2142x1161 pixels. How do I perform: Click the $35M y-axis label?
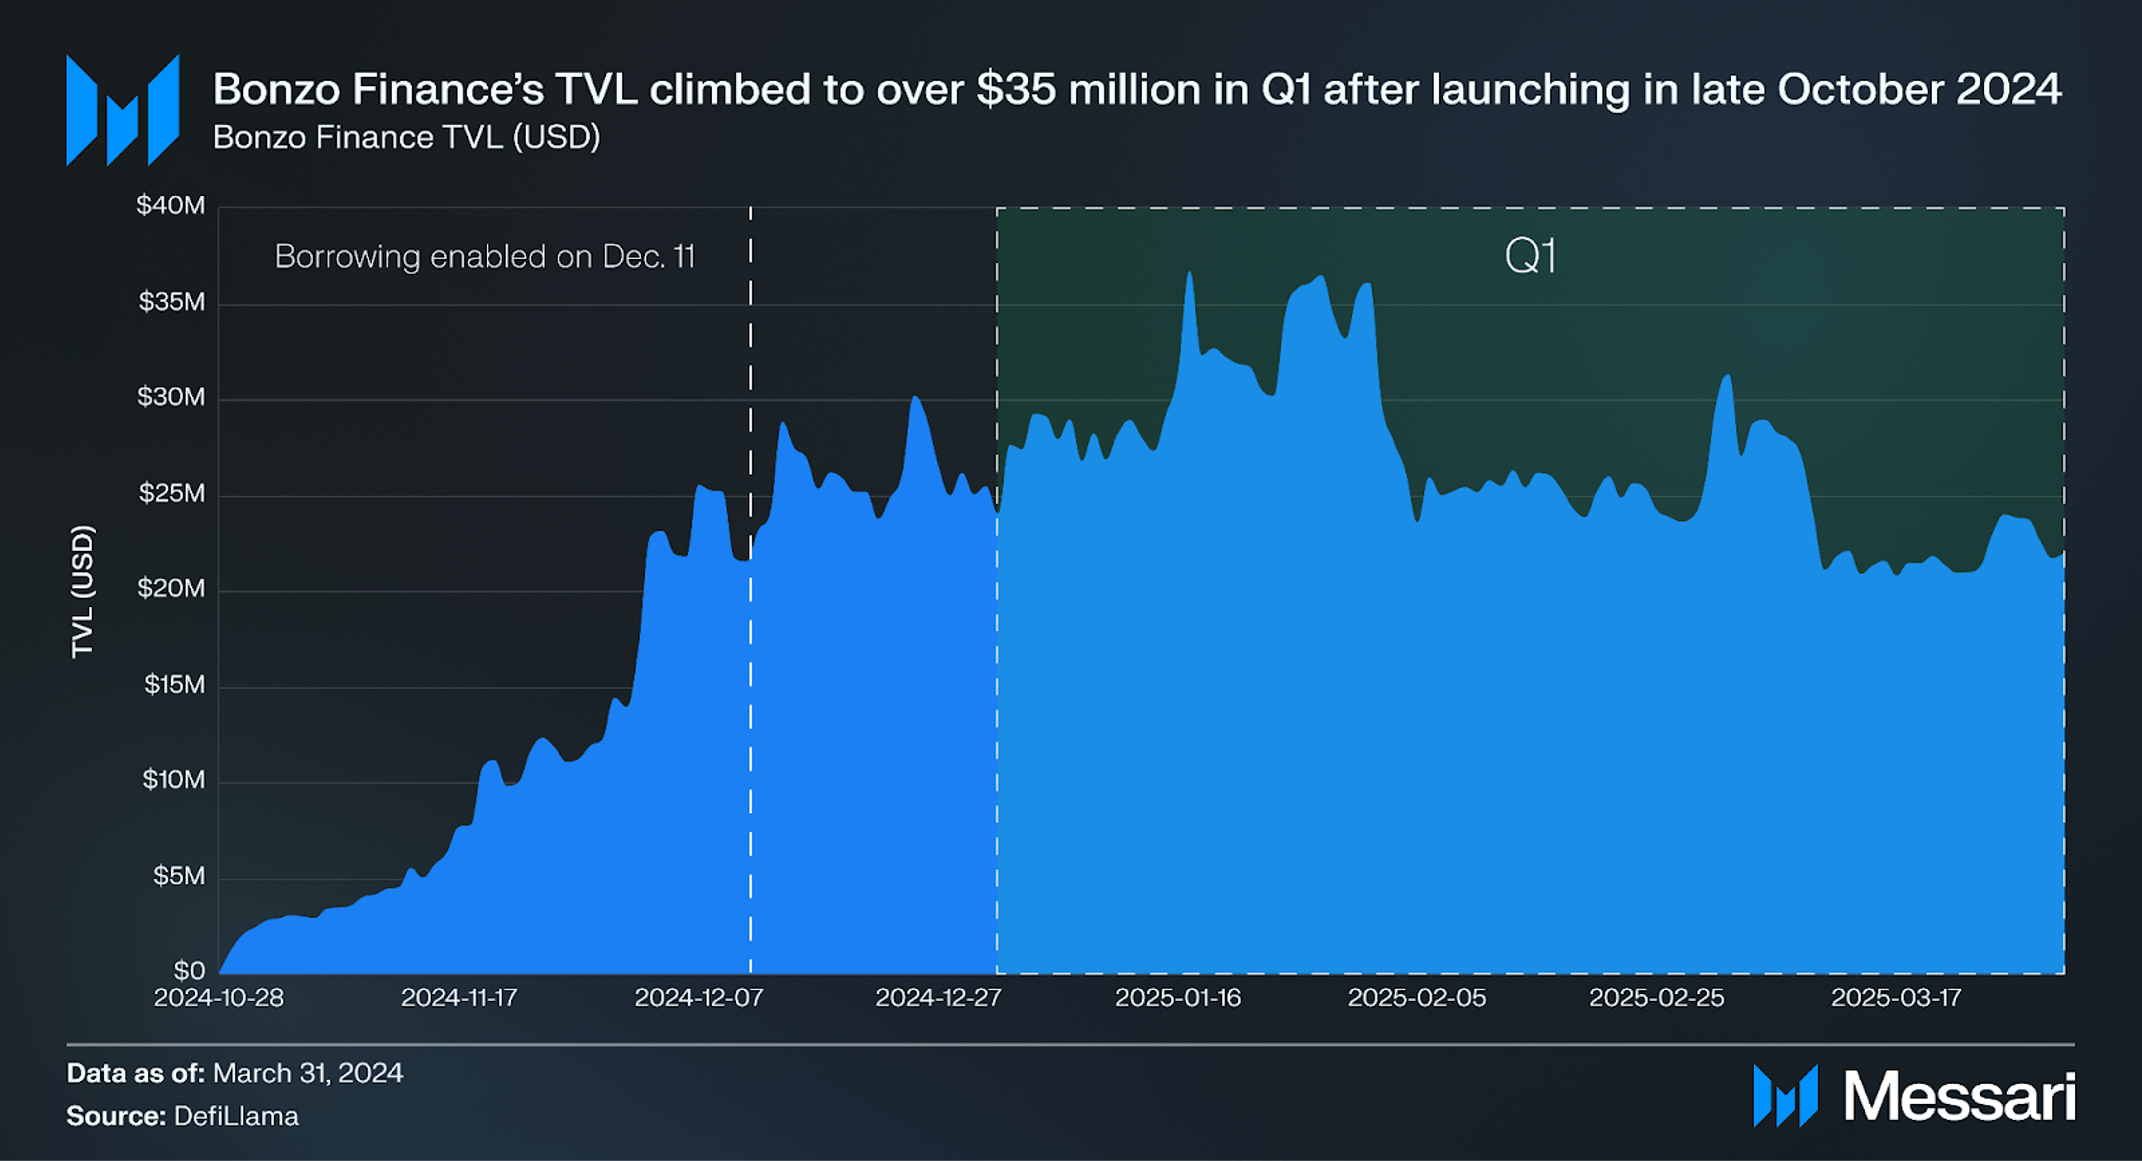[x=172, y=302]
